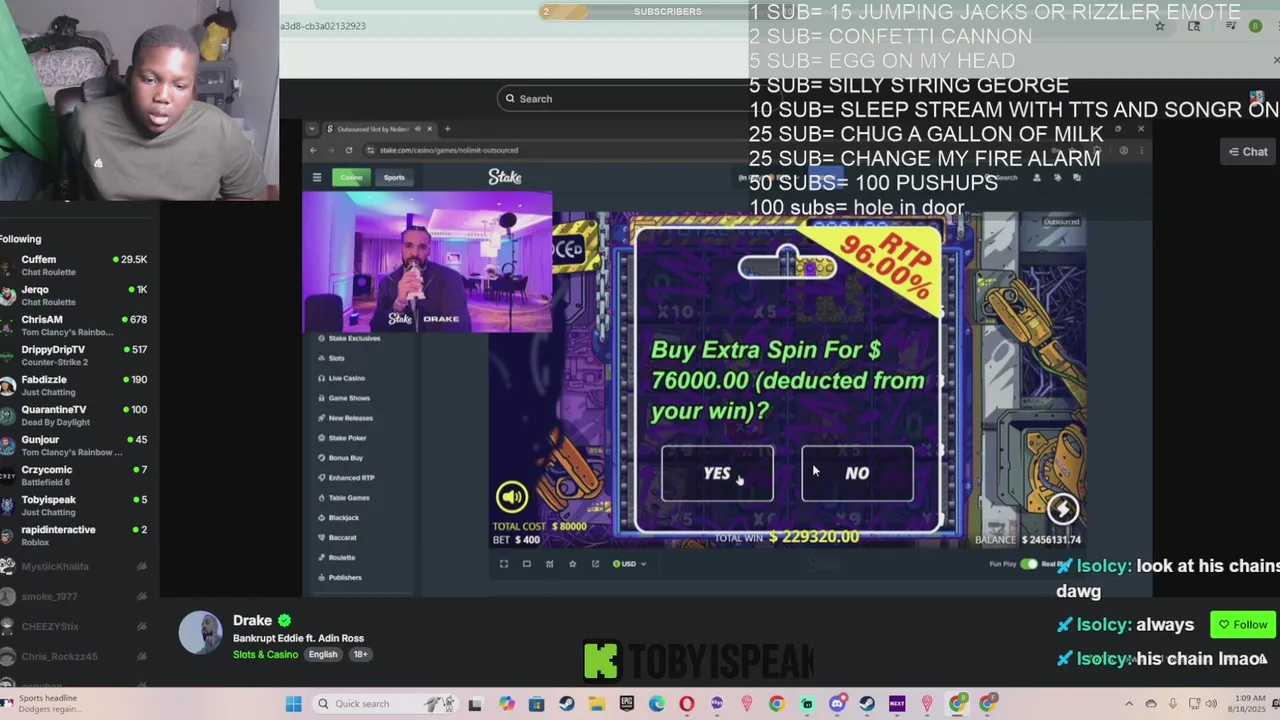Open Tobyispeak in the Following list
Viewport: 1280px width, 720px height.
pyautogui.click(x=75, y=505)
